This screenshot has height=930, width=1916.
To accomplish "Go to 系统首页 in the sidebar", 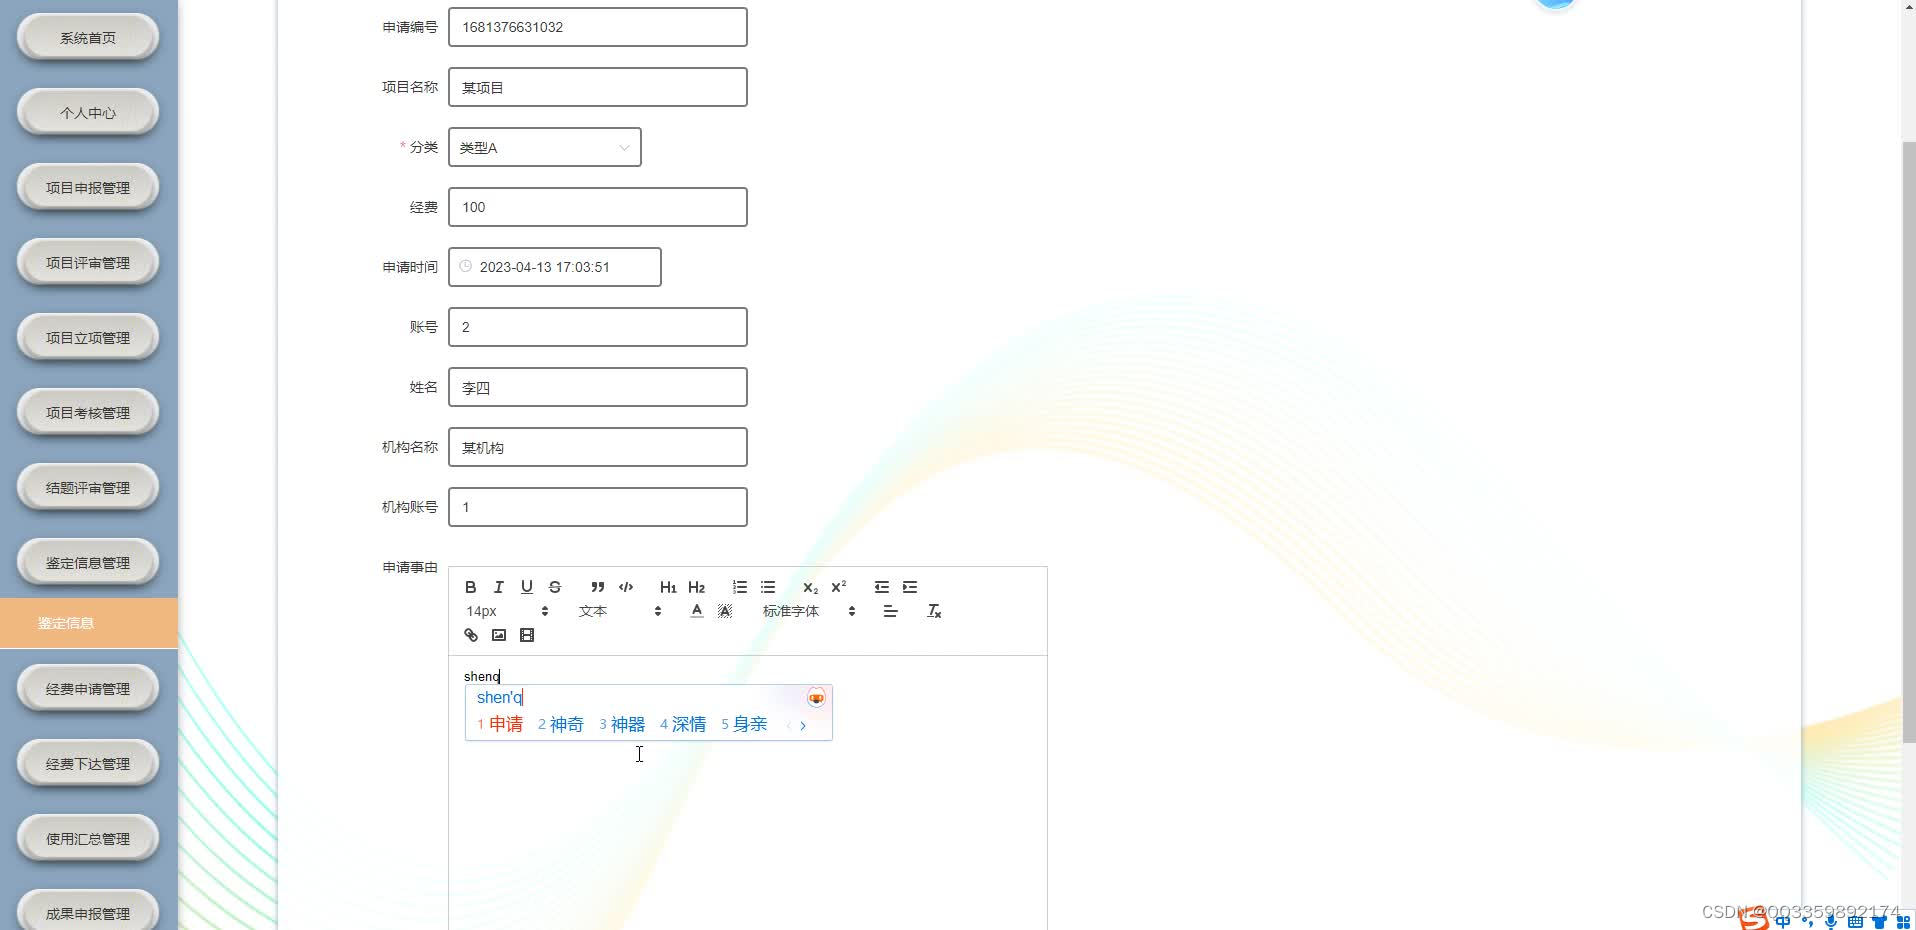I will (88, 38).
